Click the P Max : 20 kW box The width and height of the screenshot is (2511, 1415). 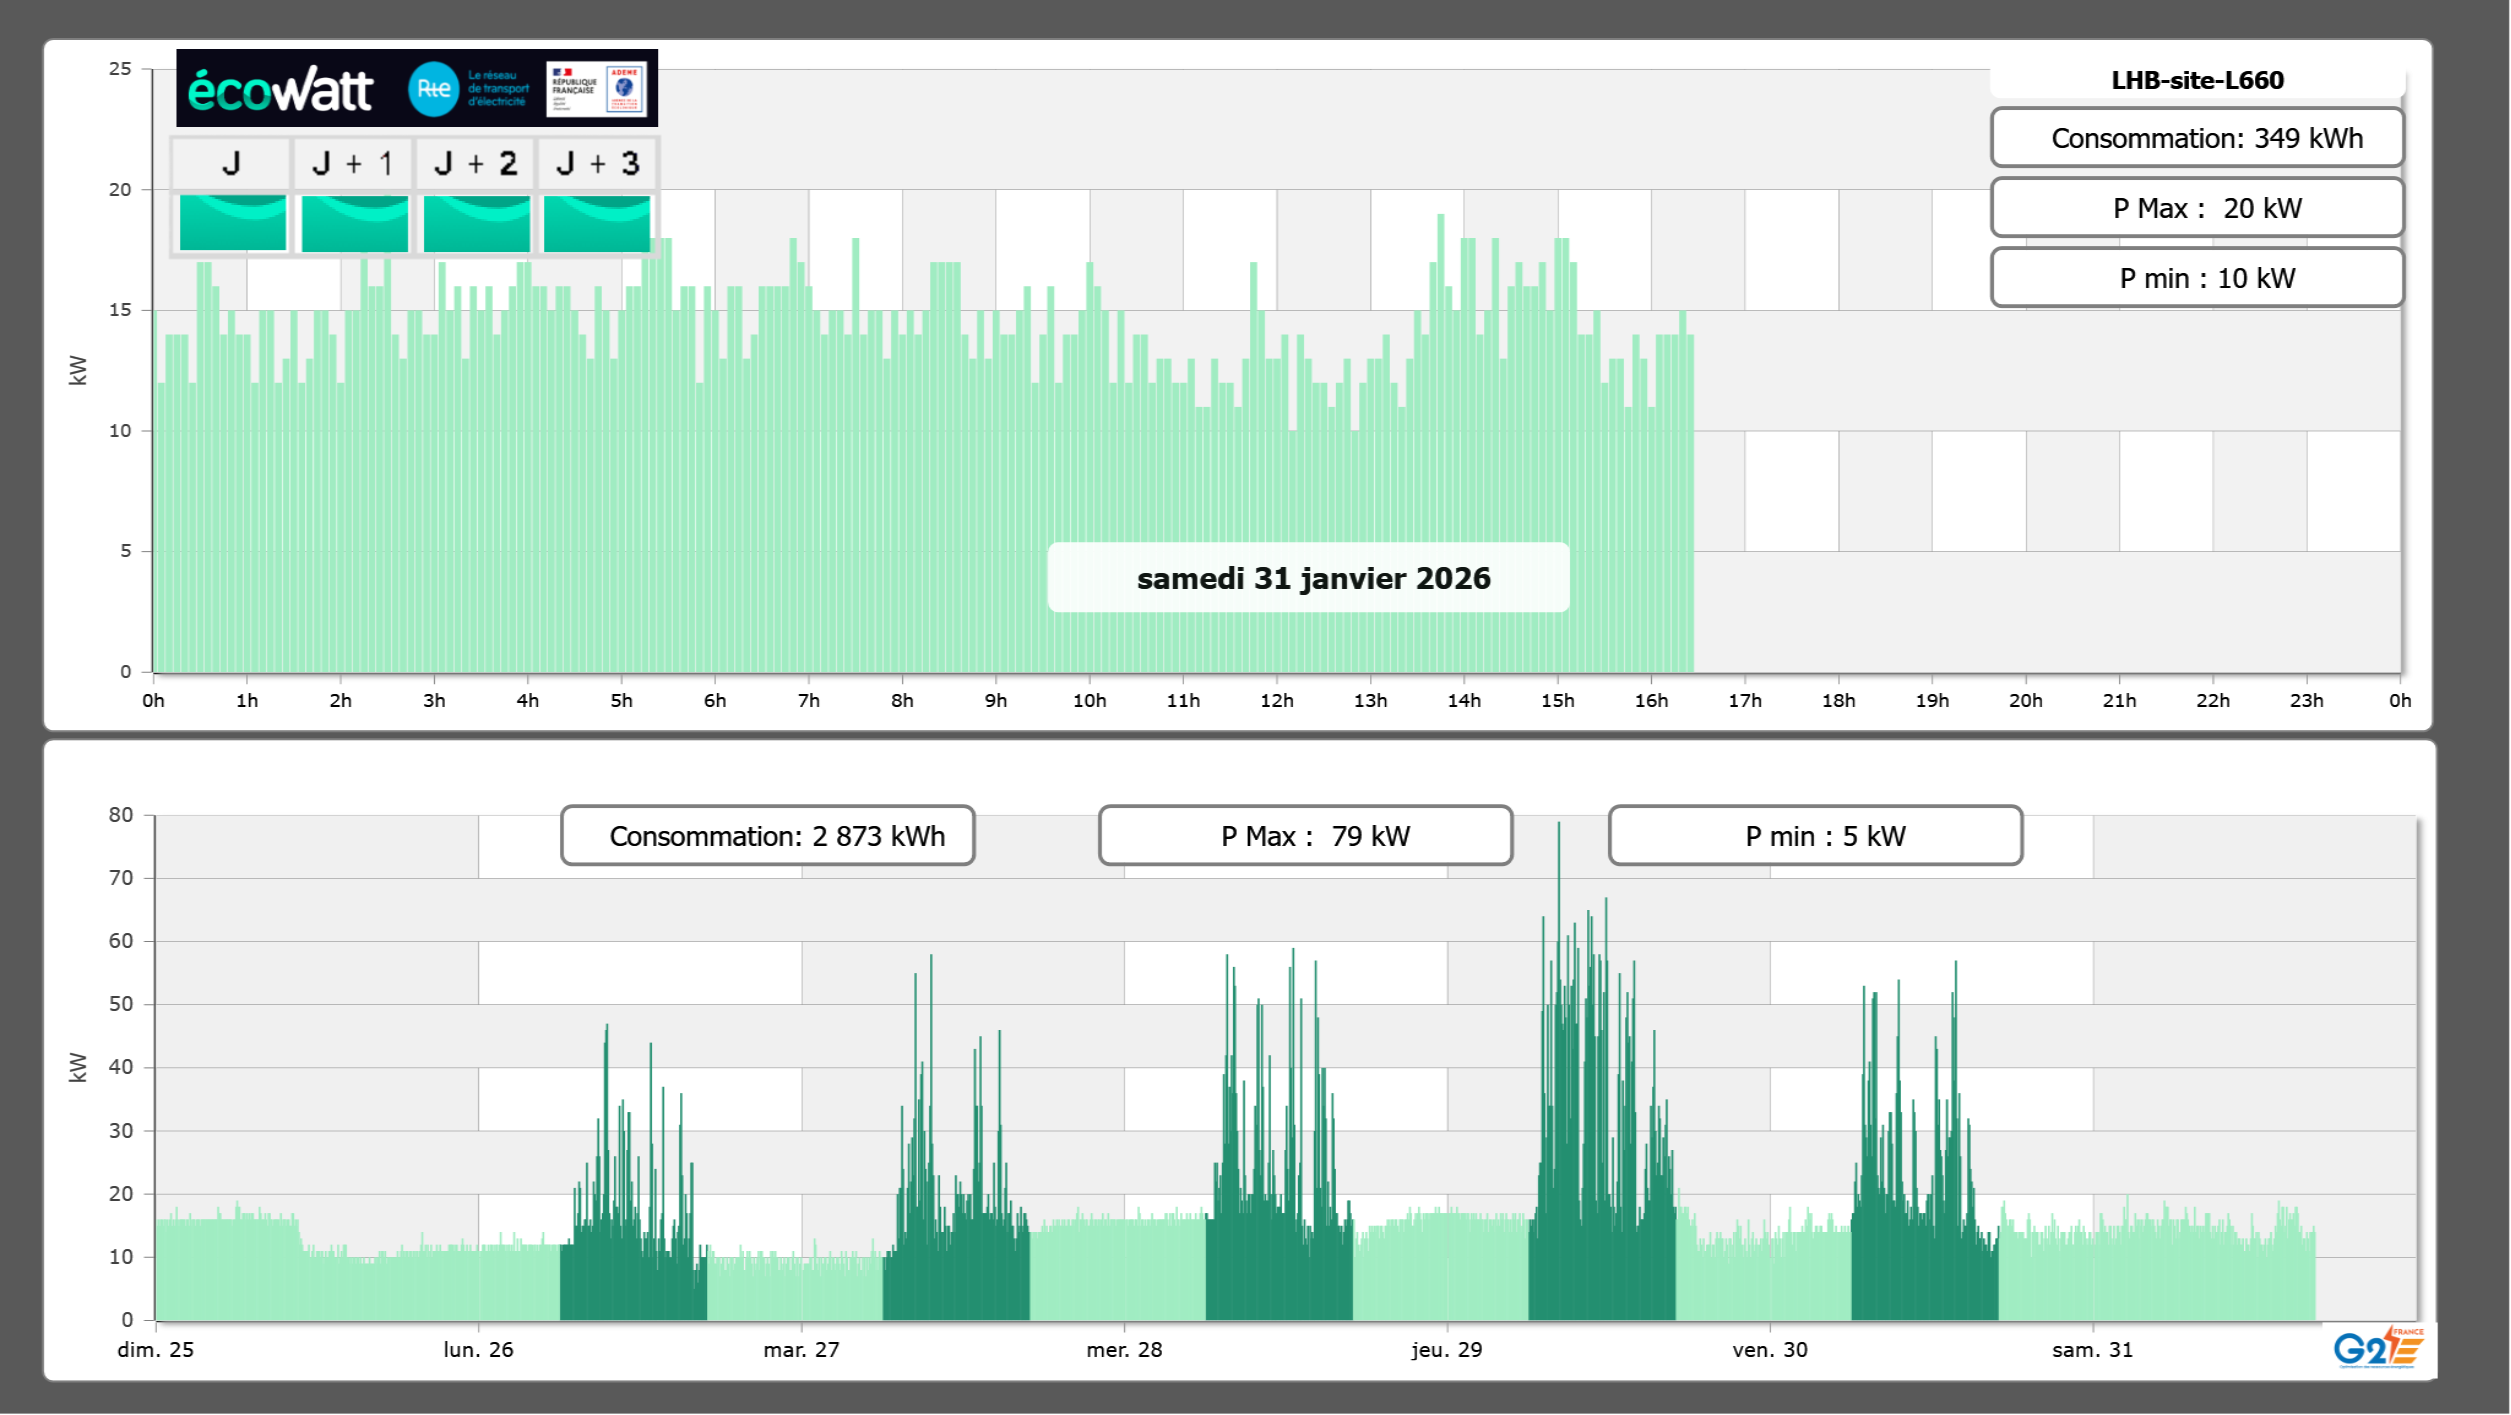2197,208
